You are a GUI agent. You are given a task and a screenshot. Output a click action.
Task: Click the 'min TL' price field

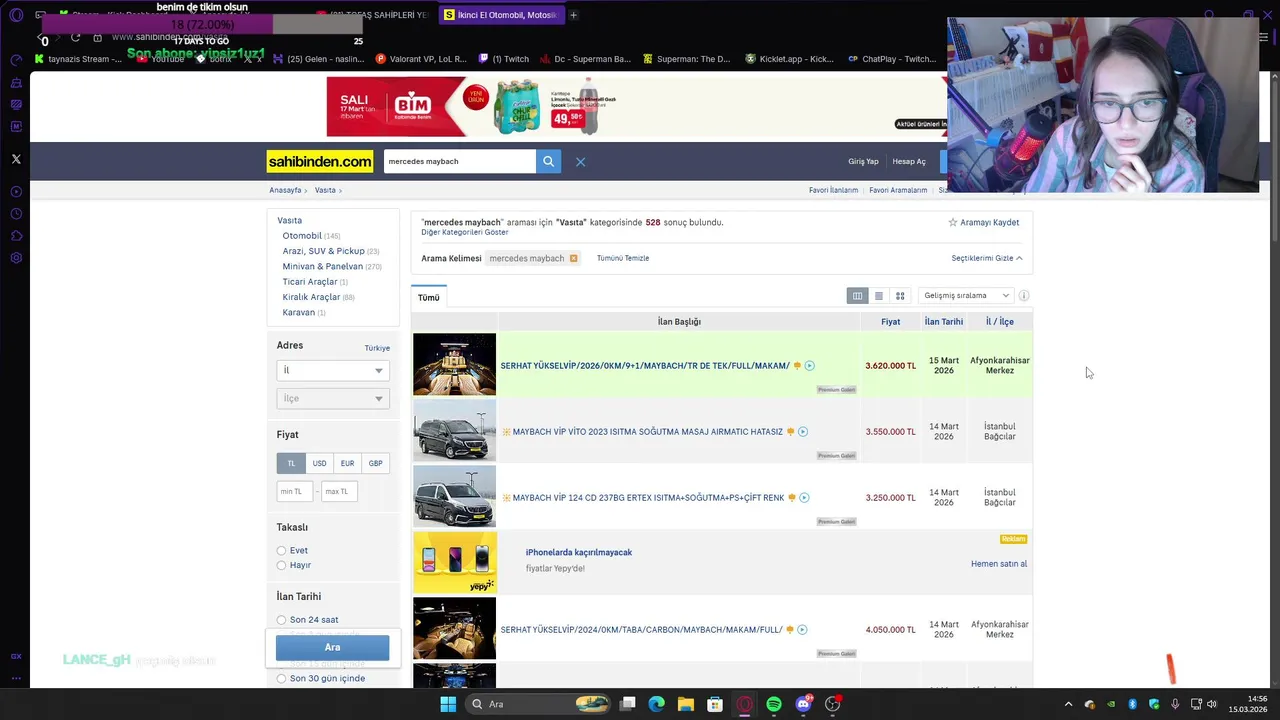click(x=295, y=491)
